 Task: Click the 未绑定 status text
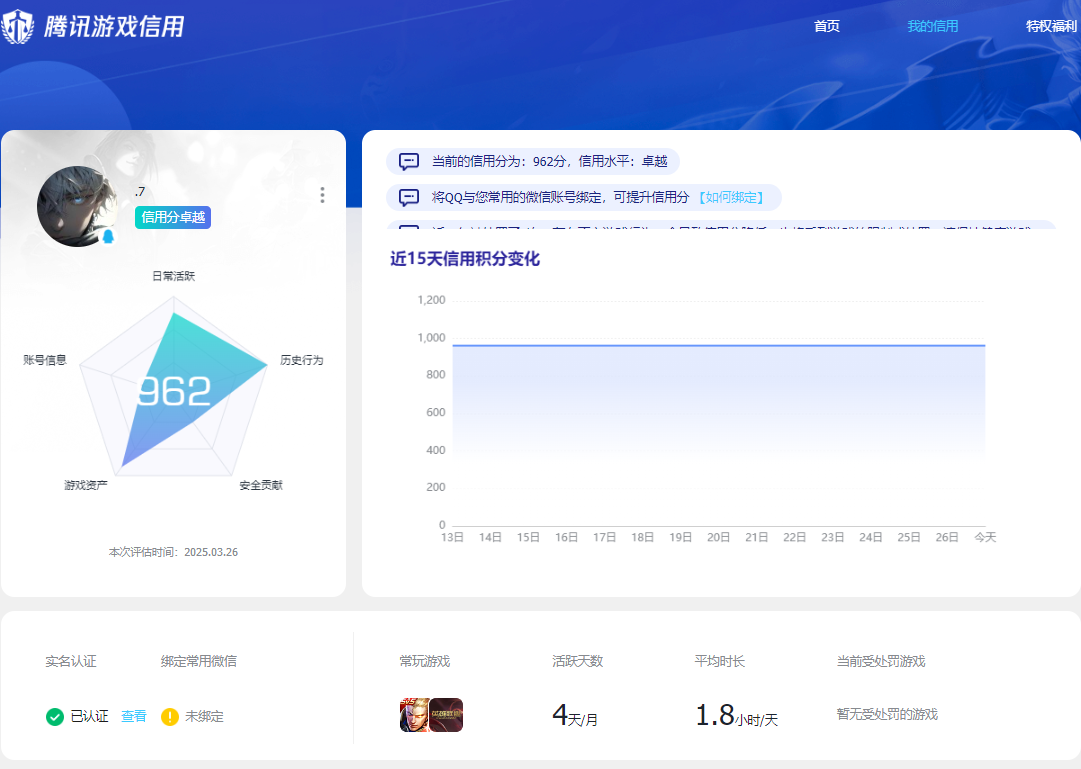pyautogui.click(x=204, y=717)
